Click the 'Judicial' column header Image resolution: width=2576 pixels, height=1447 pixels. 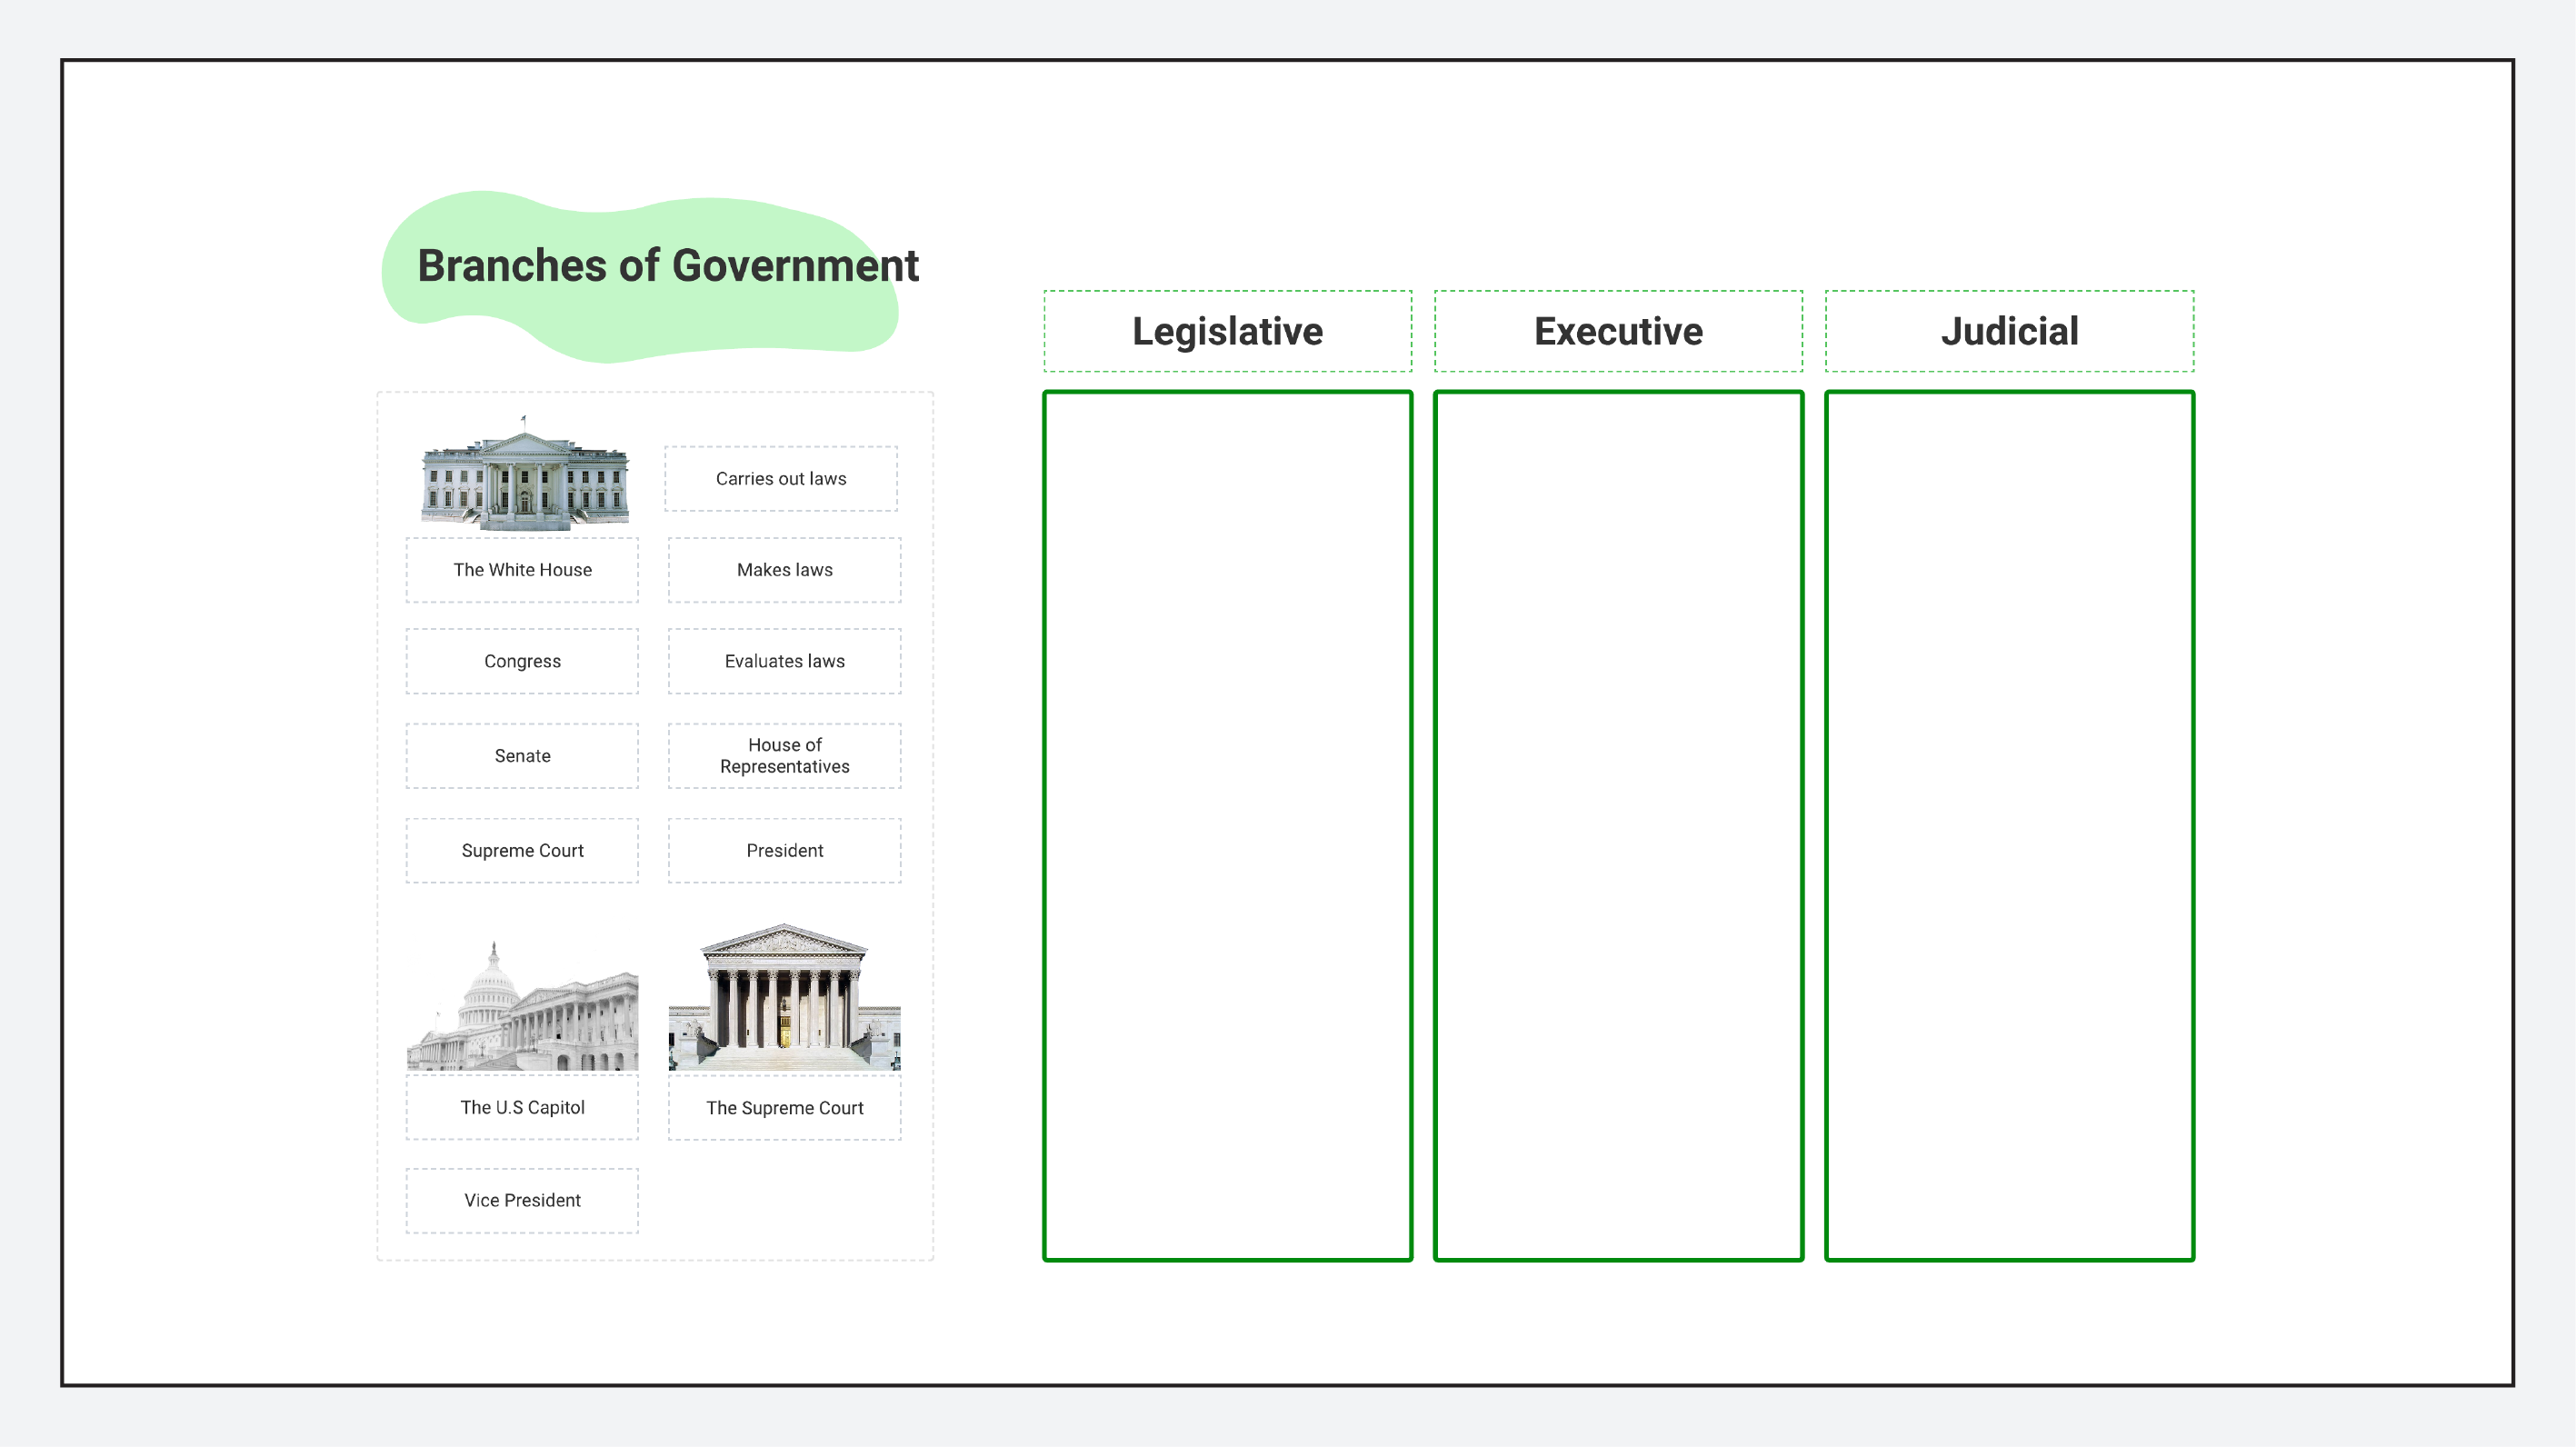[2008, 331]
